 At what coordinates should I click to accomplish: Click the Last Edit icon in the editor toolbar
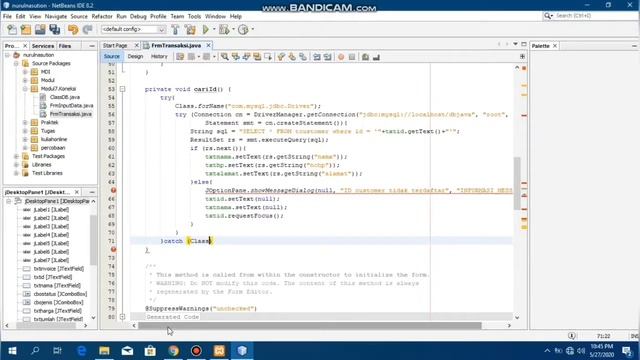(180, 57)
